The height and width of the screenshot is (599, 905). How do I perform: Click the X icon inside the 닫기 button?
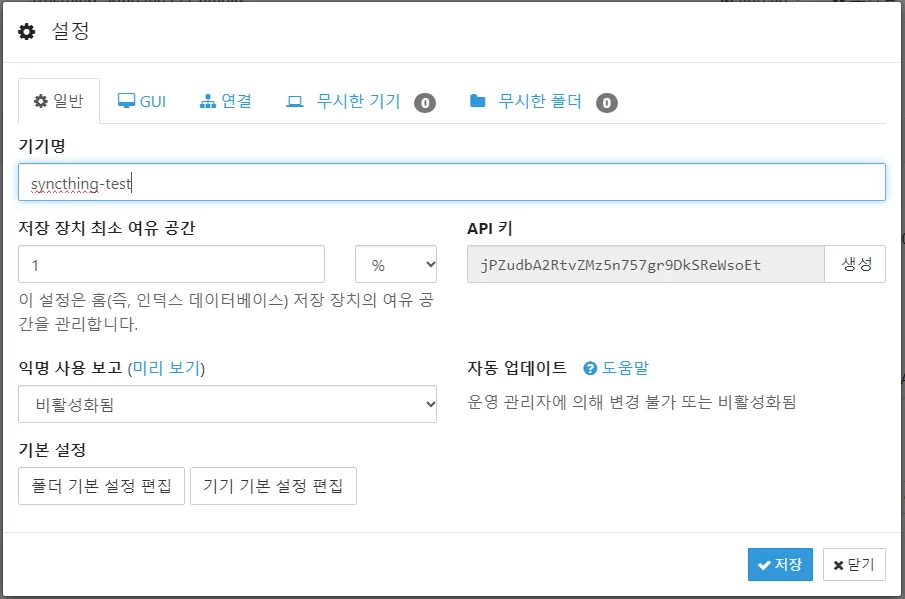click(x=837, y=564)
